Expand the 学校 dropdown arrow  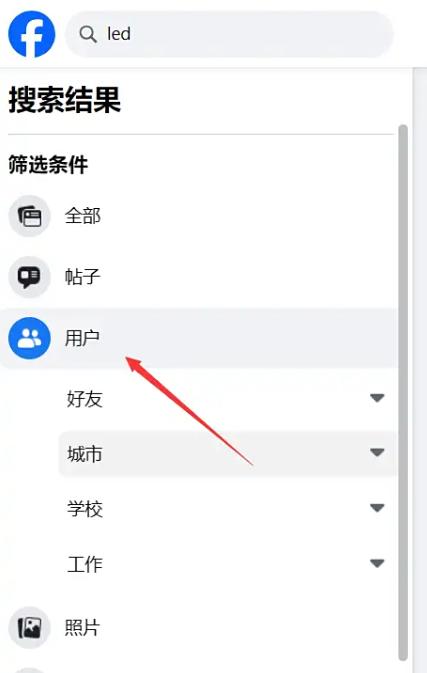(377, 508)
